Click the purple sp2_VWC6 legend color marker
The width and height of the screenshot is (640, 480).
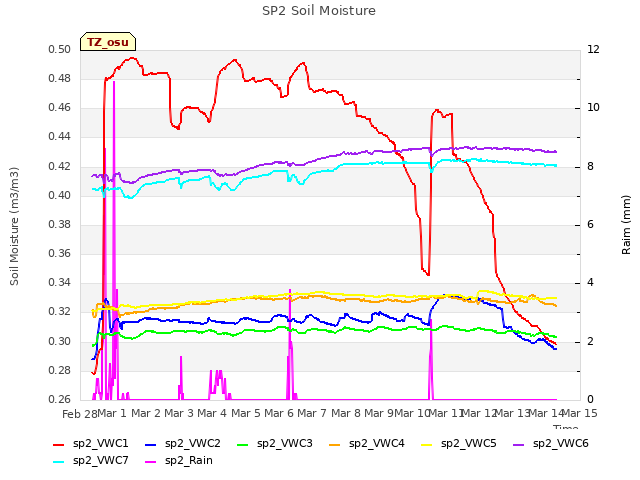click(x=519, y=444)
